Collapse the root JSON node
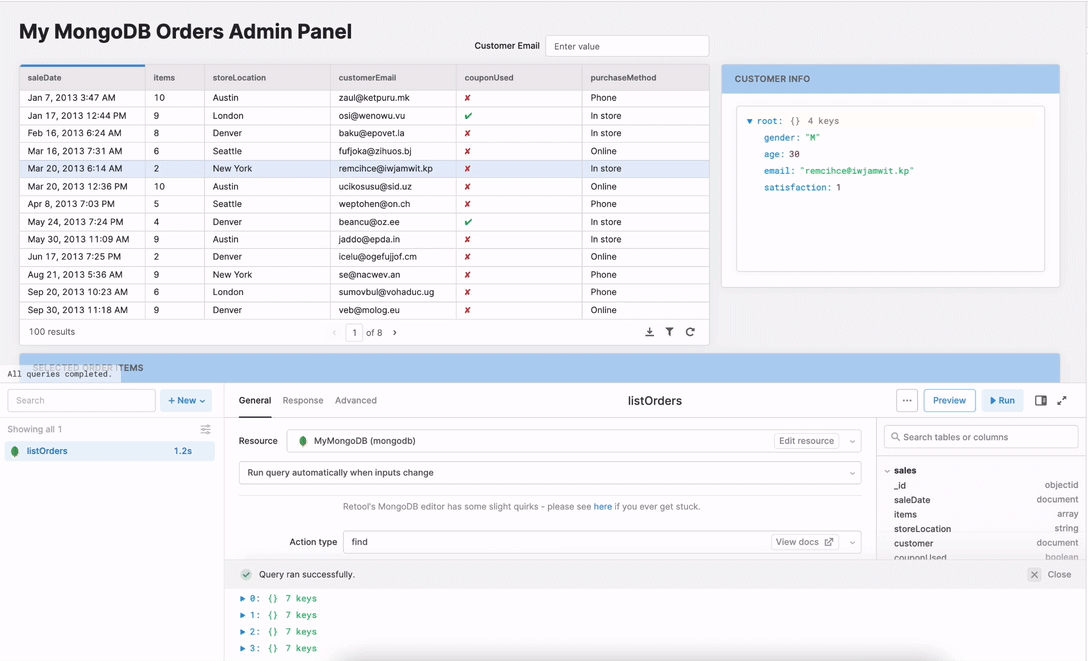 749,121
